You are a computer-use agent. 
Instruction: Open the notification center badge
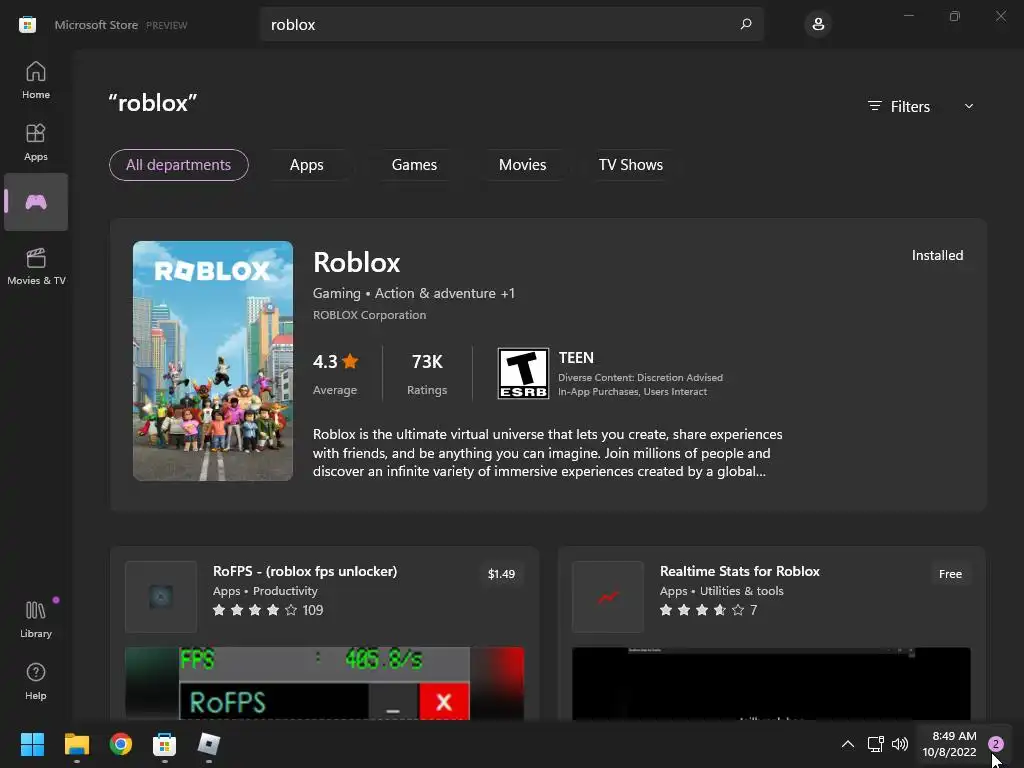click(x=996, y=744)
